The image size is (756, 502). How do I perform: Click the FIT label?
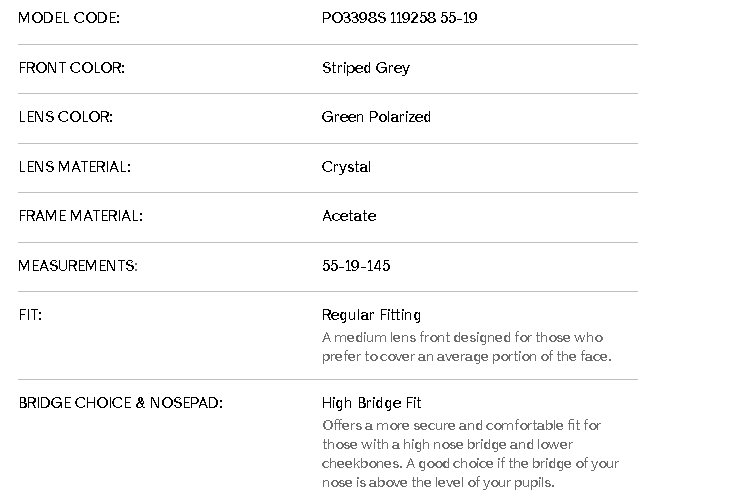(30, 315)
